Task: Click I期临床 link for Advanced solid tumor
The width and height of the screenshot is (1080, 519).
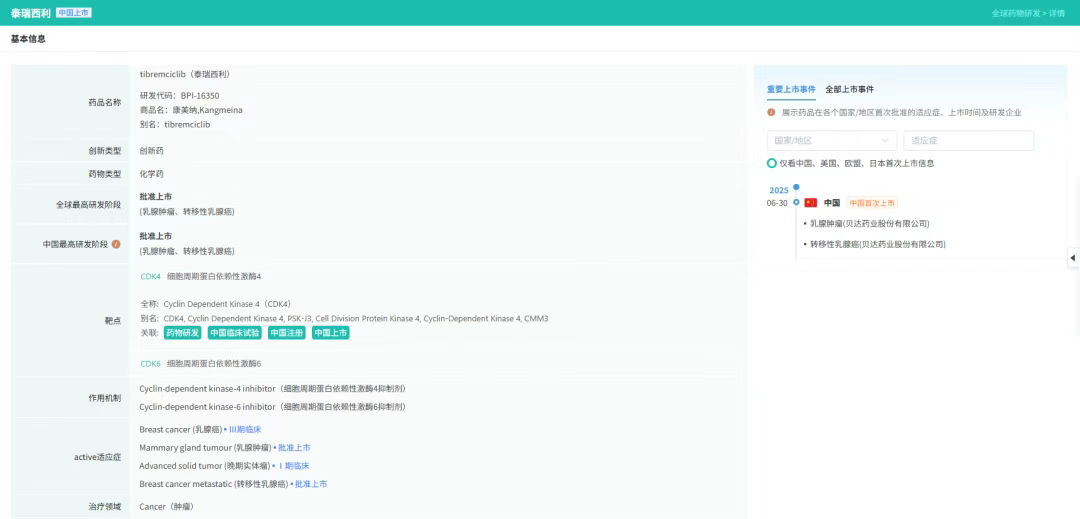Action: (x=294, y=466)
